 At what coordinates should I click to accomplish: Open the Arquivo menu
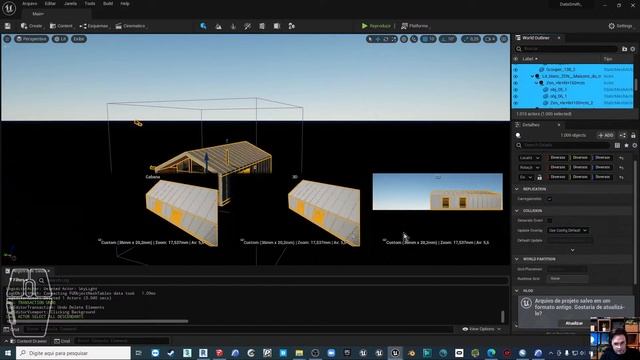[x=29, y=4]
